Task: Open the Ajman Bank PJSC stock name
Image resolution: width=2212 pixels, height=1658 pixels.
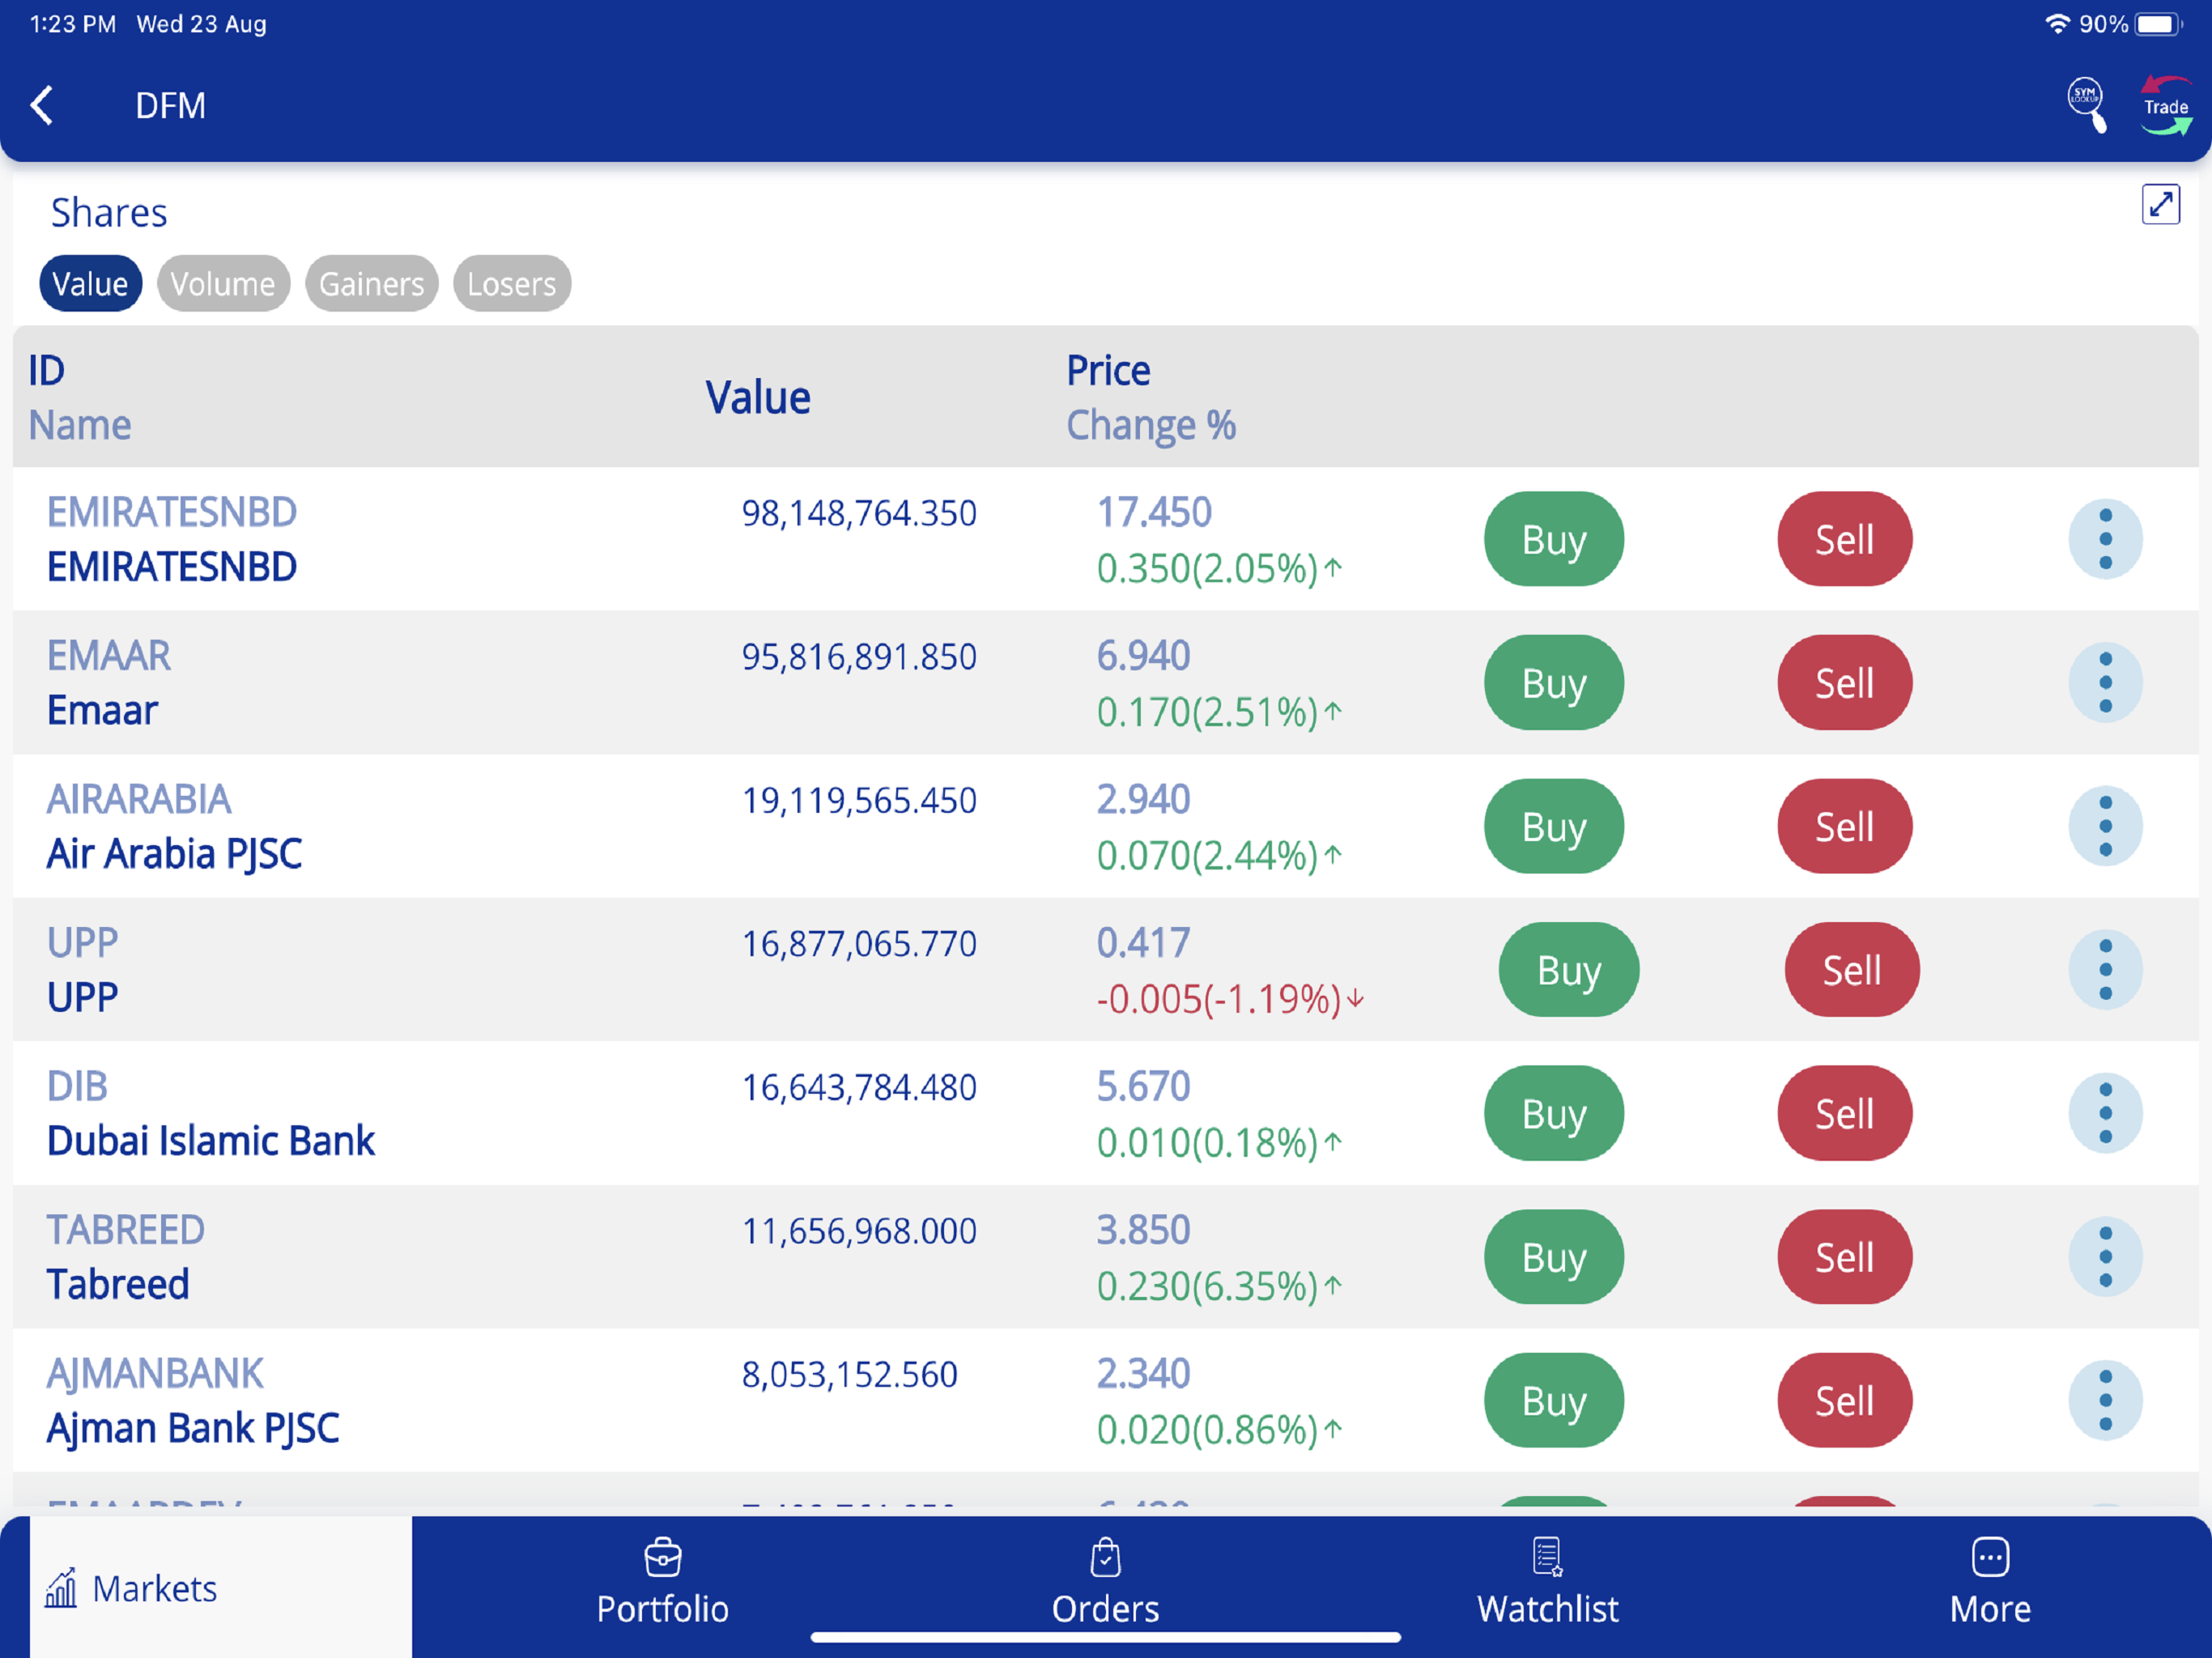Action: point(193,1428)
